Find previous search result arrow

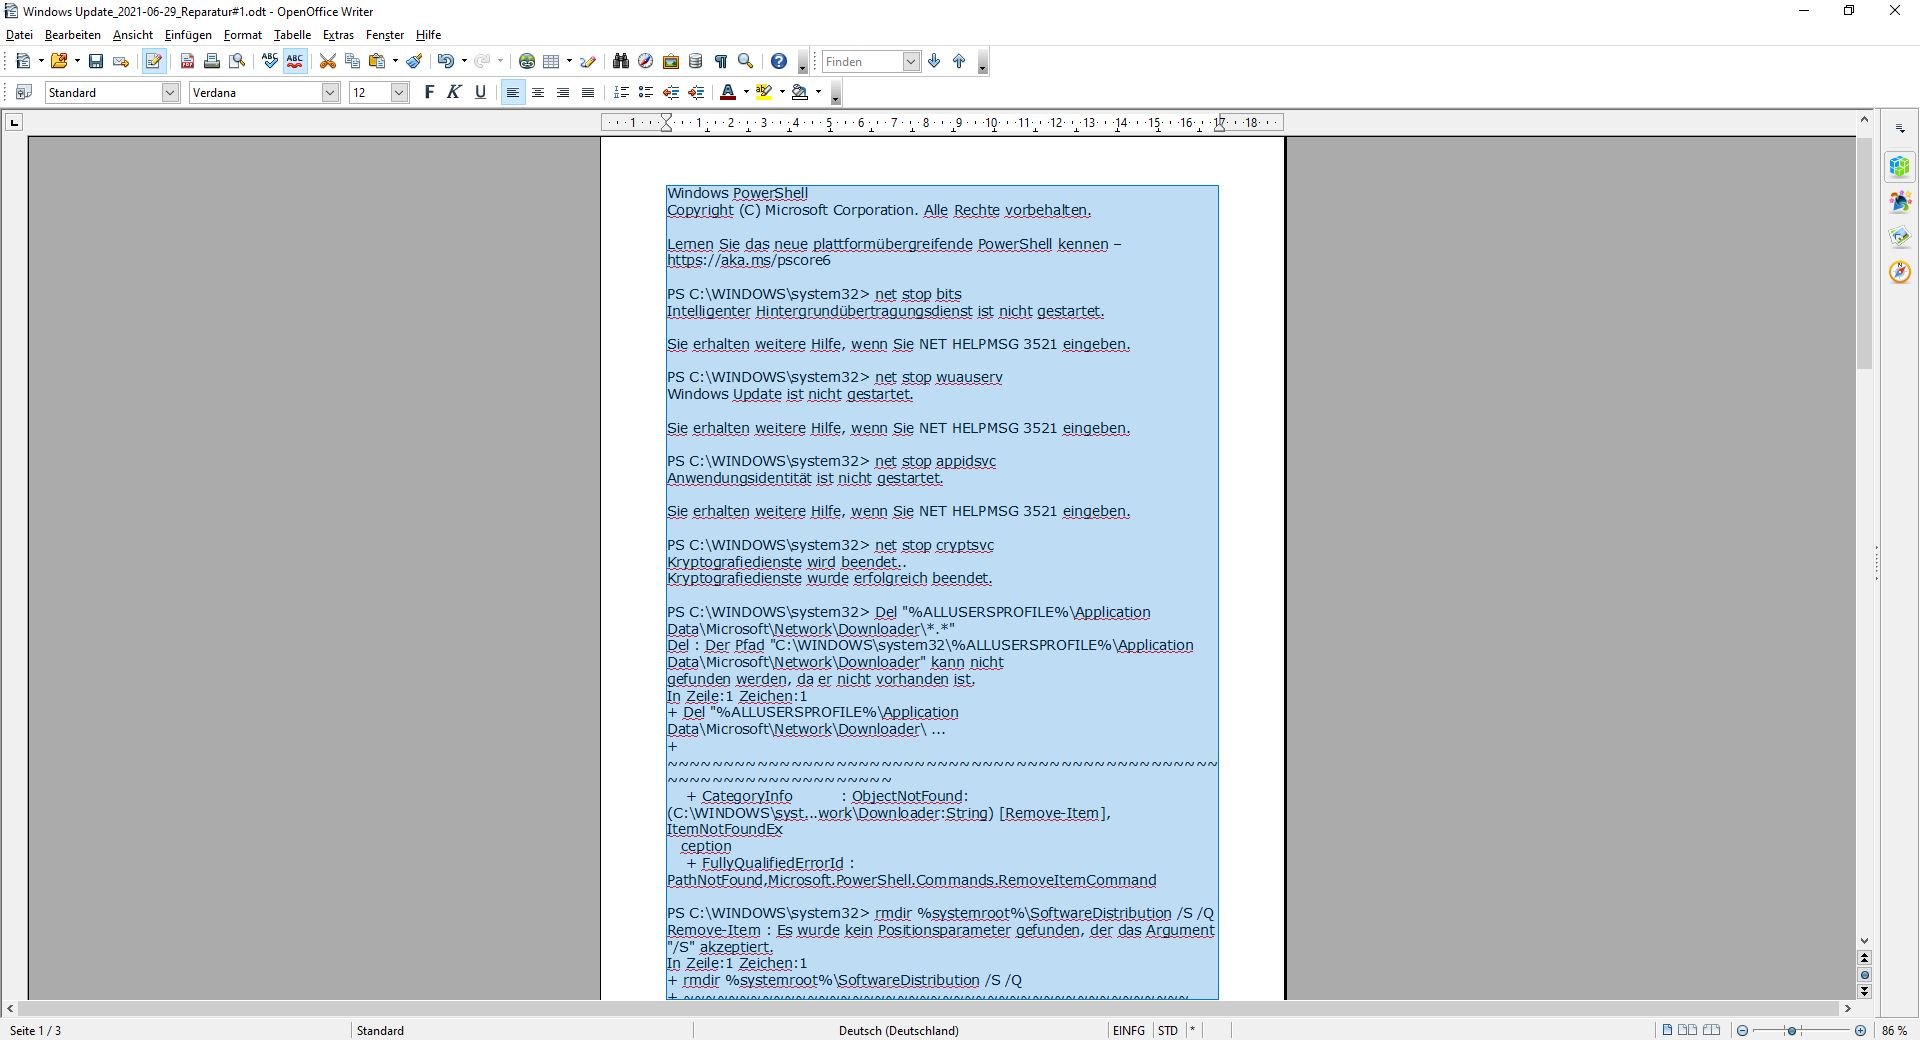tap(959, 62)
